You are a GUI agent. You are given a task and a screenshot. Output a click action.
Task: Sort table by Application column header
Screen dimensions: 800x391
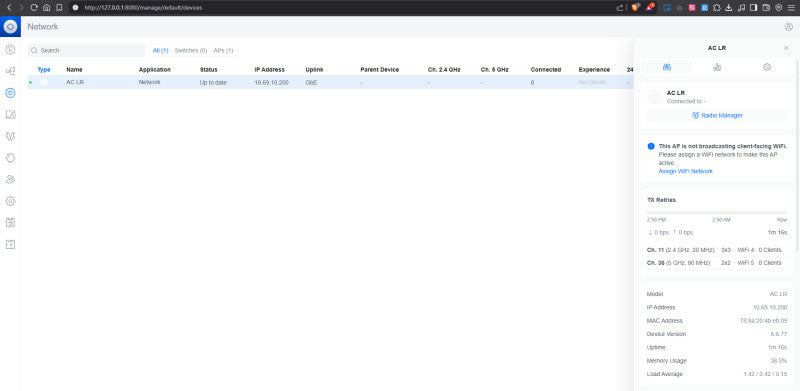tap(155, 69)
